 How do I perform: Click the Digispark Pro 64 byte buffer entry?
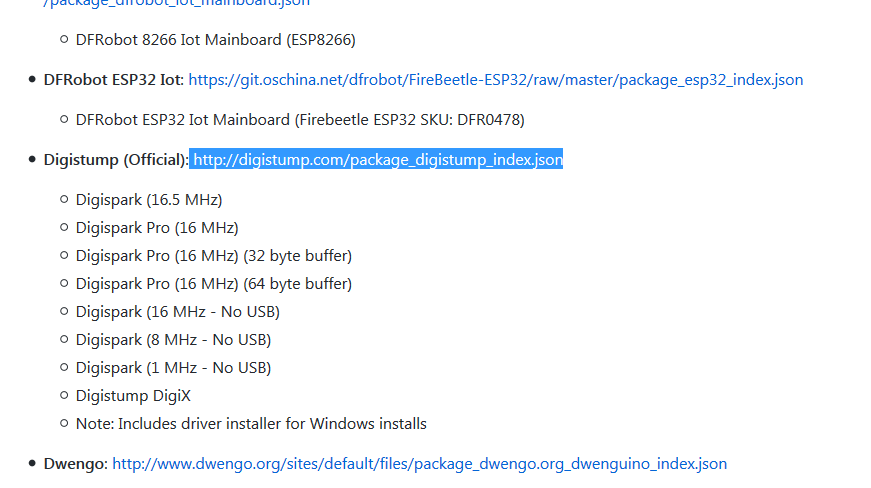214,284
